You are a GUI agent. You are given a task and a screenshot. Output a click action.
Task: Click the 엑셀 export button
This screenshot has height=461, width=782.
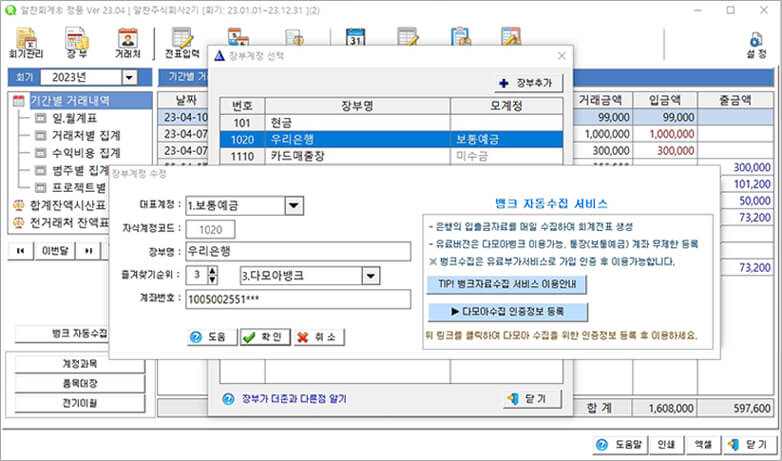pos(702,444)
